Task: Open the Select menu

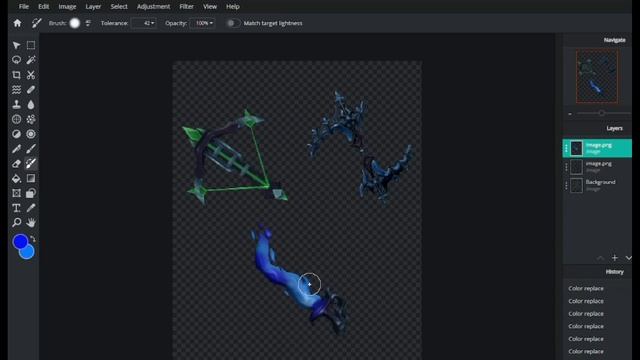Action: [119, 7]
